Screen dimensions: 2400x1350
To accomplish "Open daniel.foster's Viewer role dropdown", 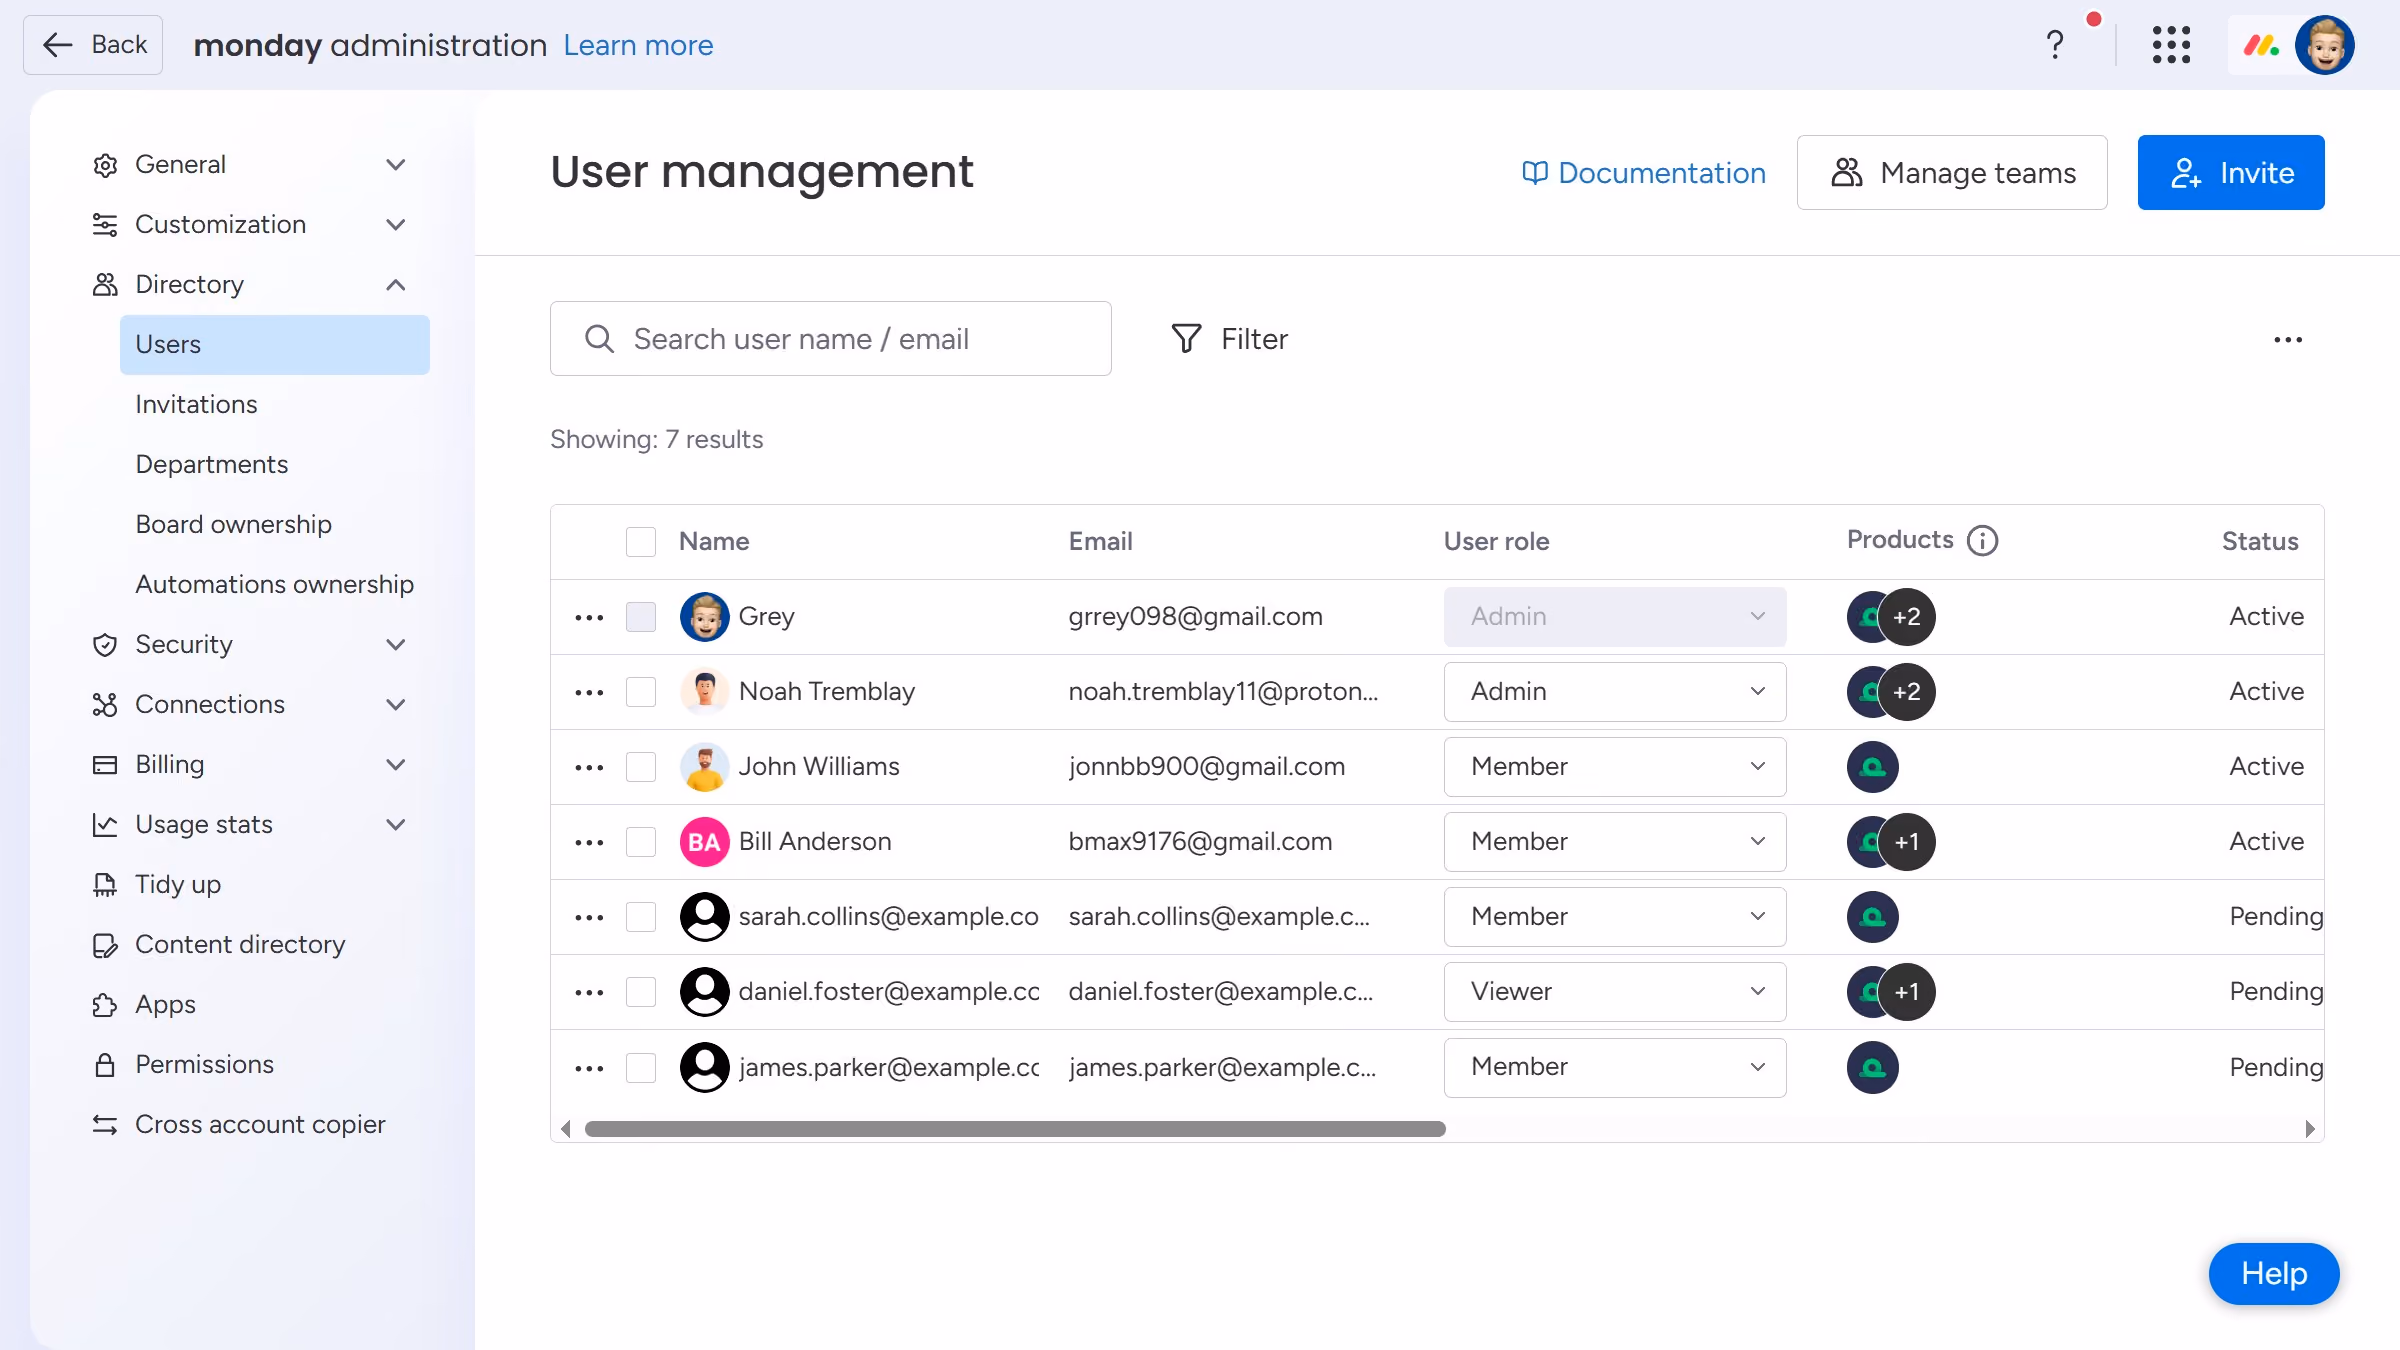I will 1615,992.
